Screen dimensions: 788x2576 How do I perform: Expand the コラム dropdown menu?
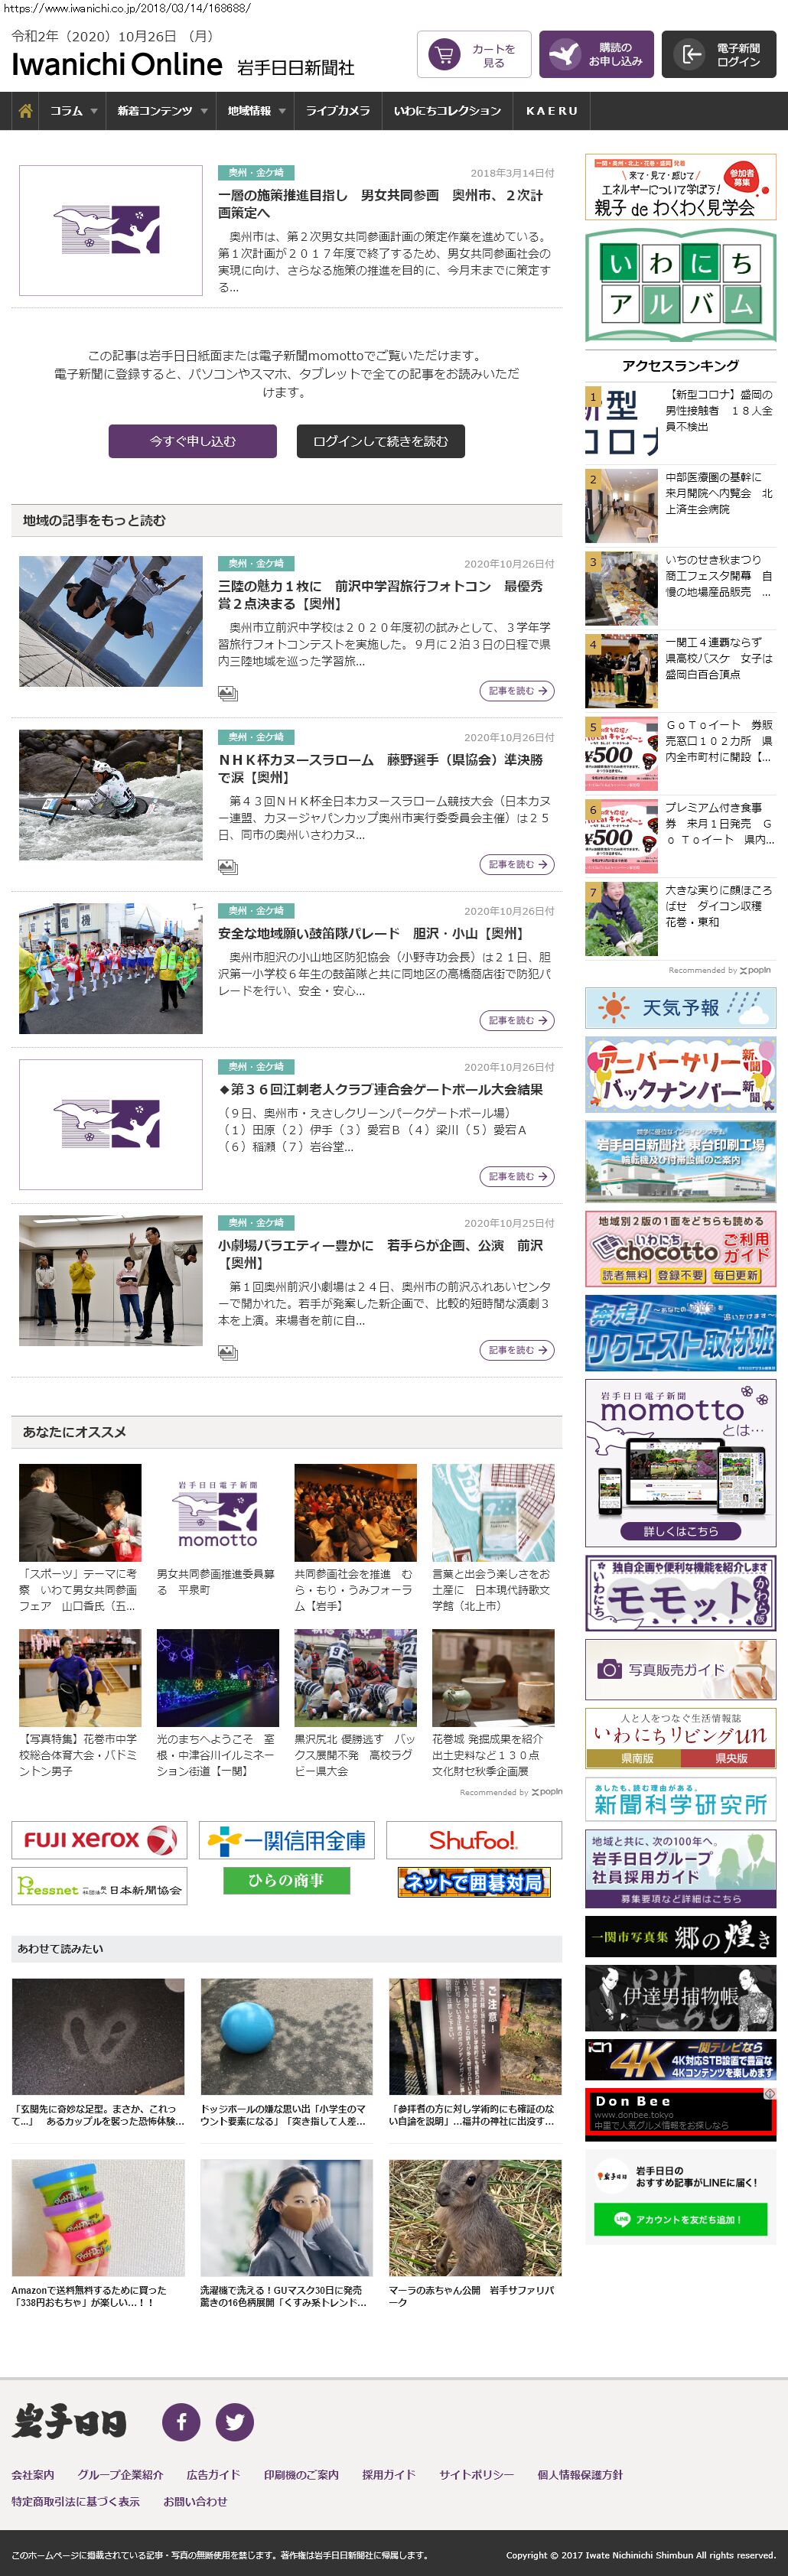pos(73,111)
